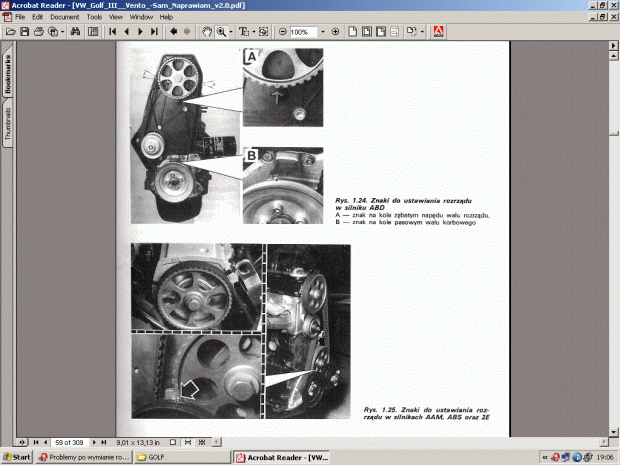Image resolution: width=620 pixels, height=465 pixels.
Task: Click the 100% zoom level field
Action: tap(303, 32)
